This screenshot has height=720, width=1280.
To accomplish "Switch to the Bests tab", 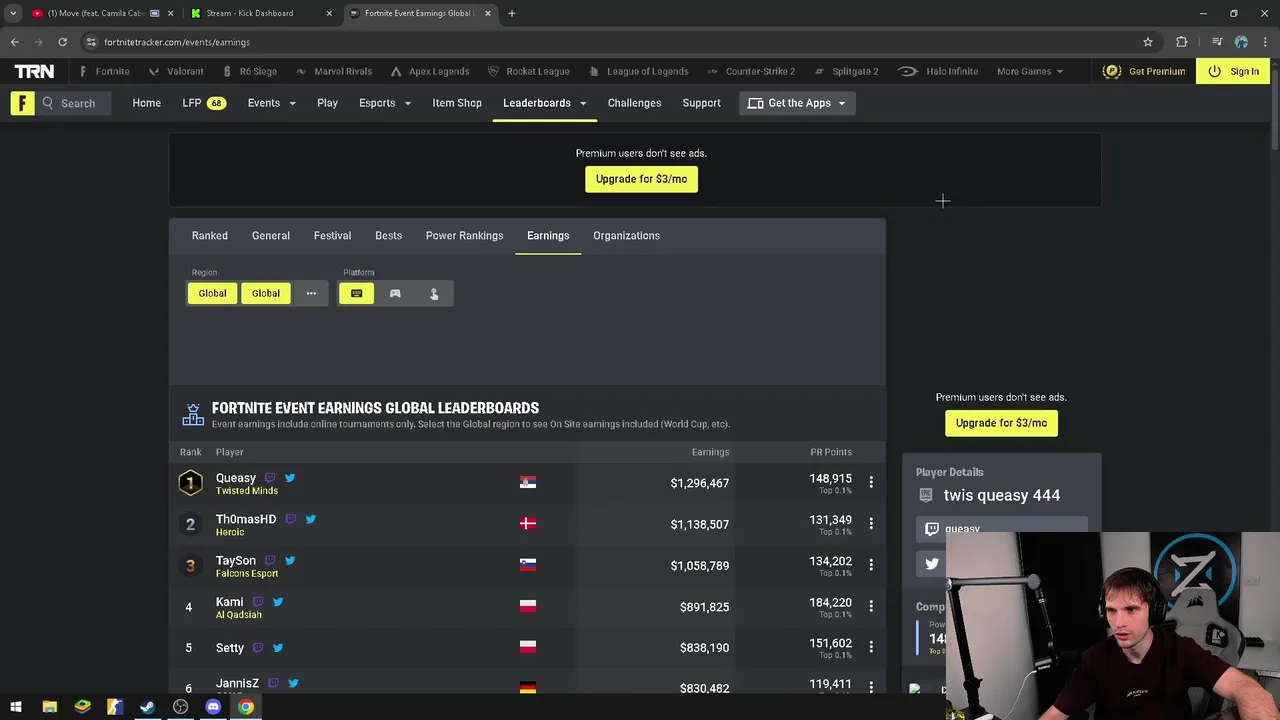I will 388,235.
